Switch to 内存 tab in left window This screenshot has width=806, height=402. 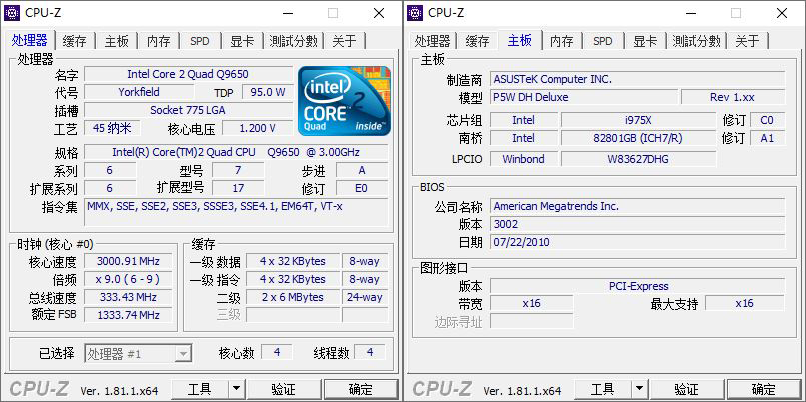[158, 41]
